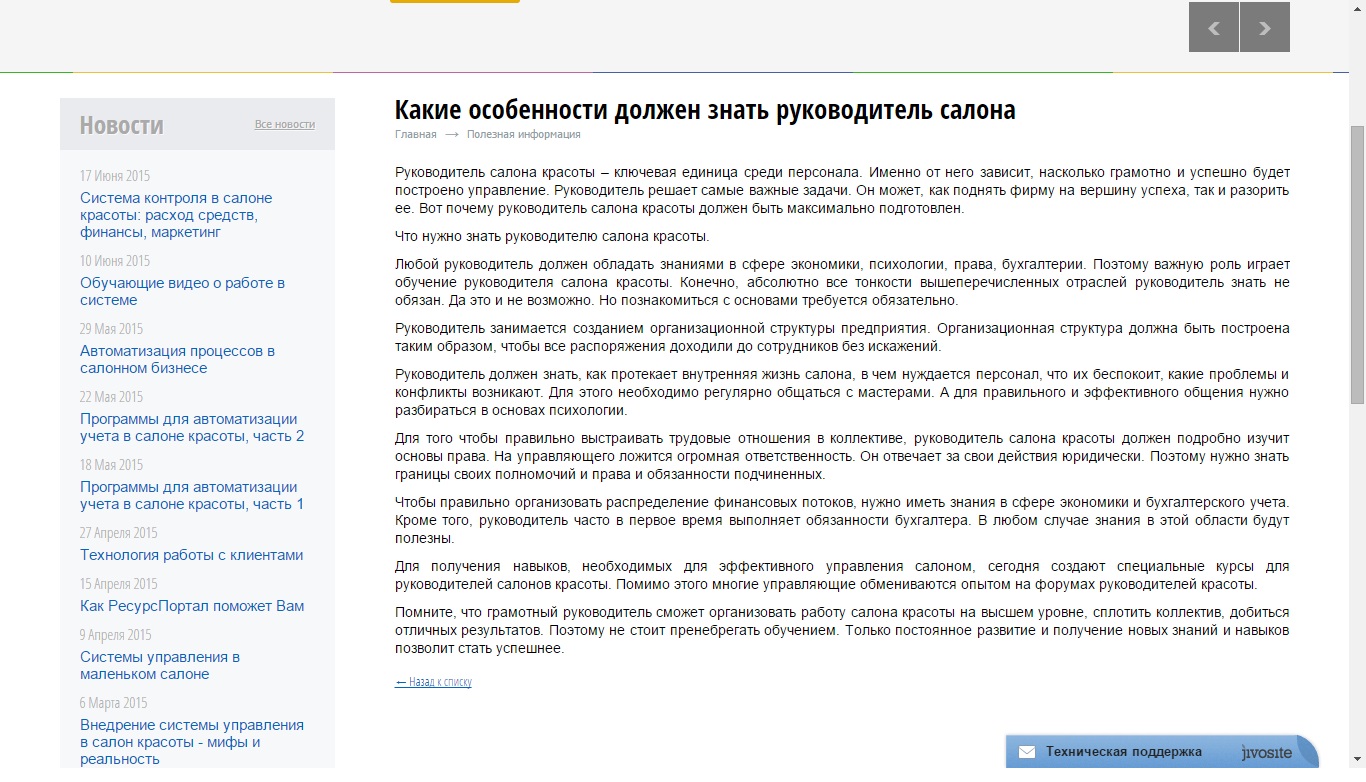
Task: Click the jivosite logo in chat widget
Action: click(1266, 752)
